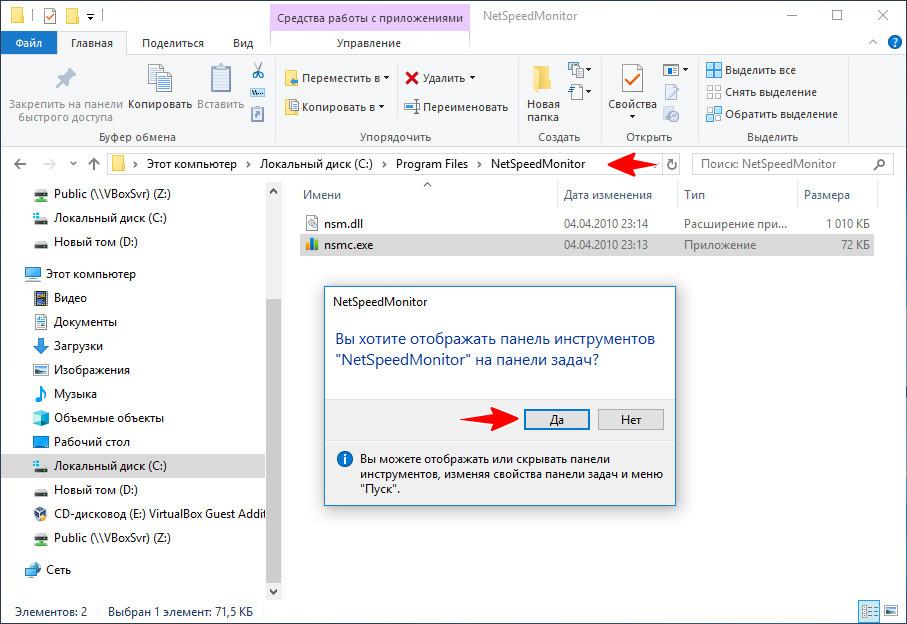Click the Edit file icon in Открыть group
907x624 pixels.
pyautogui.click(x=671, y=92)
